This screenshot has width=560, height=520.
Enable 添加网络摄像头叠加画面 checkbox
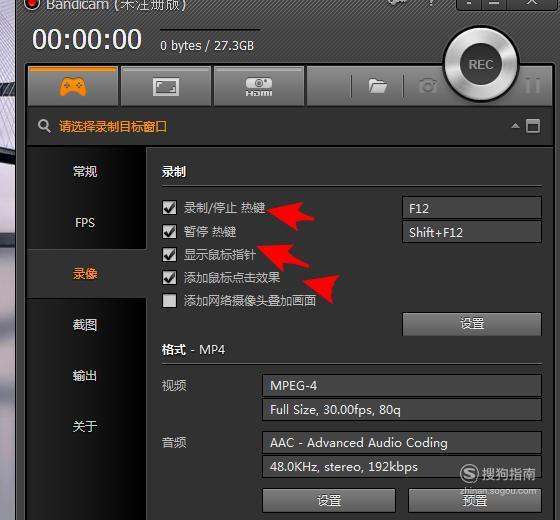[169, 300]
